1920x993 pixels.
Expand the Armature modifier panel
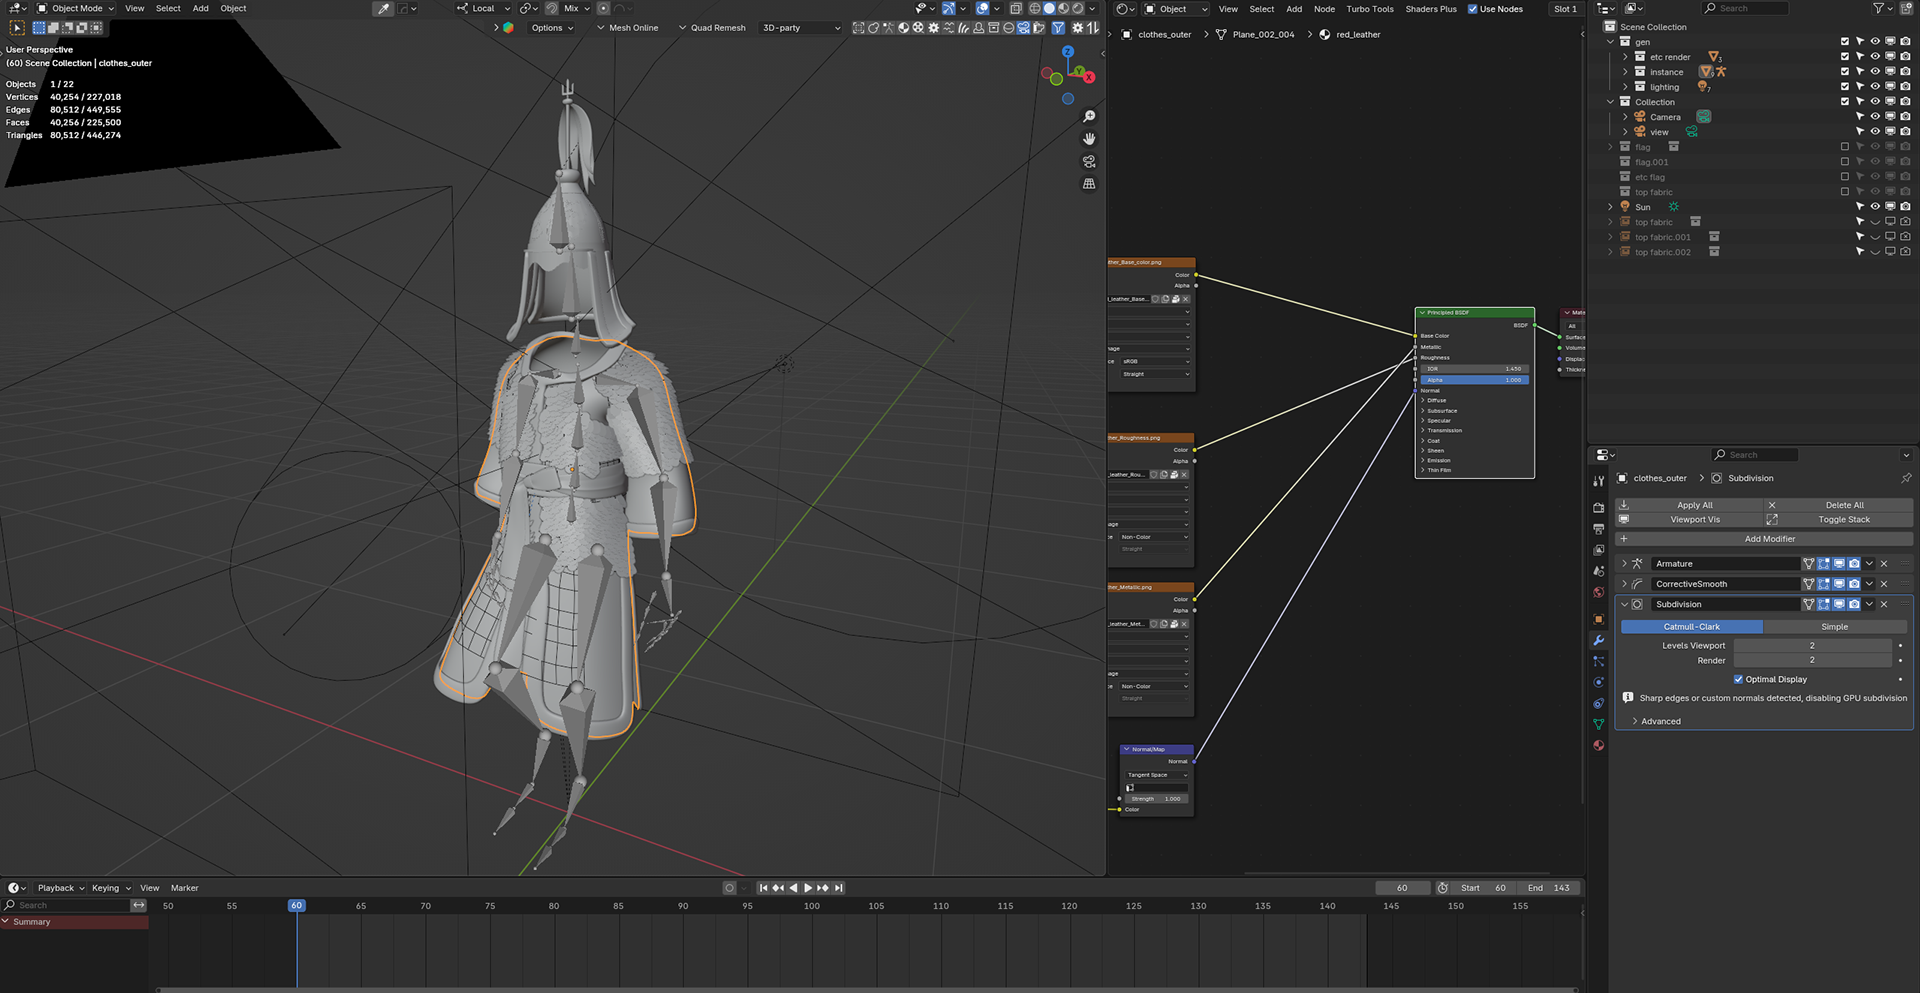(1624, 564)
